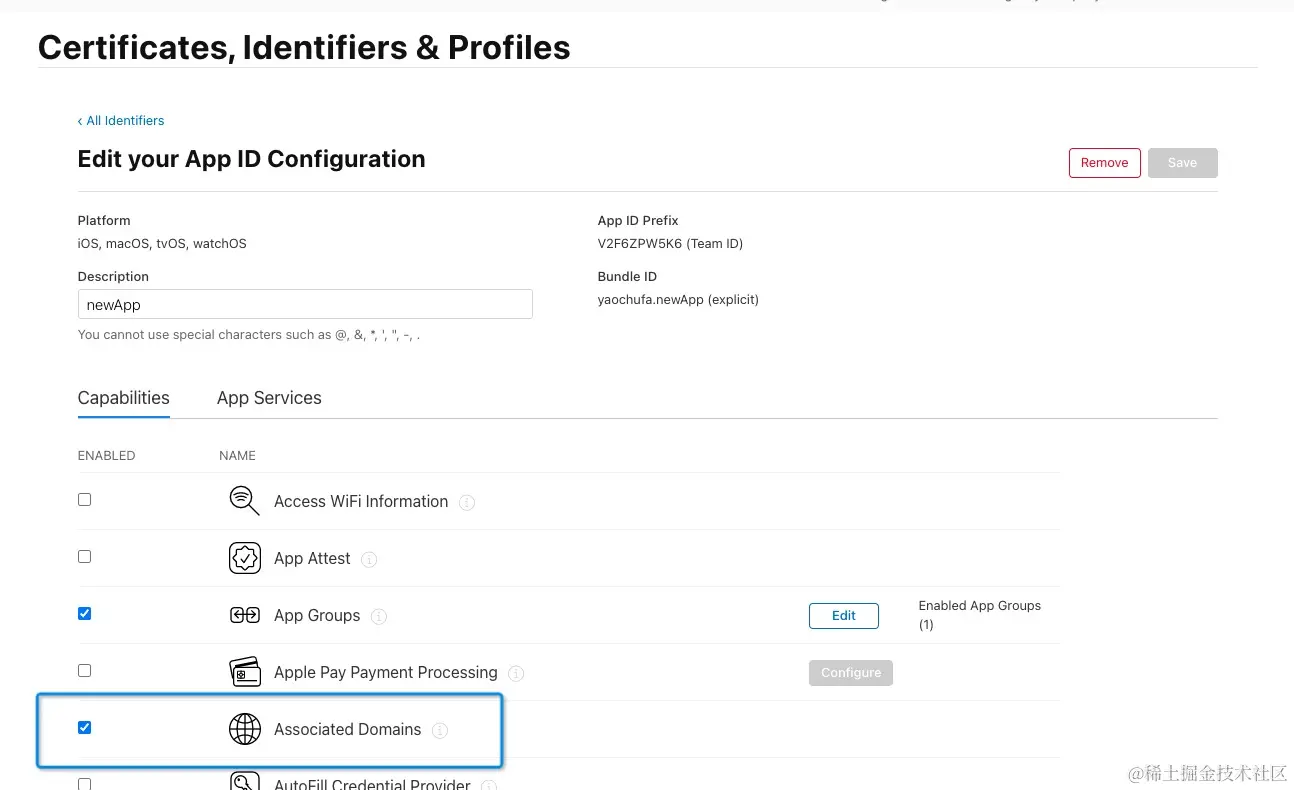
Task: Enable Access WiFi Information checkbox
Action: click(84, 499)
